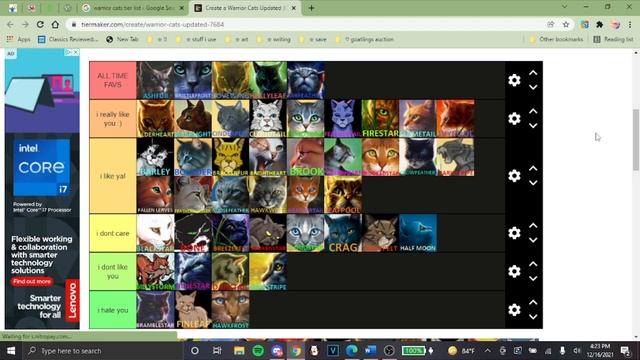Screen dimensions: 640x360
Task: Open Windows Start menu
Action: tap(11, 351)
